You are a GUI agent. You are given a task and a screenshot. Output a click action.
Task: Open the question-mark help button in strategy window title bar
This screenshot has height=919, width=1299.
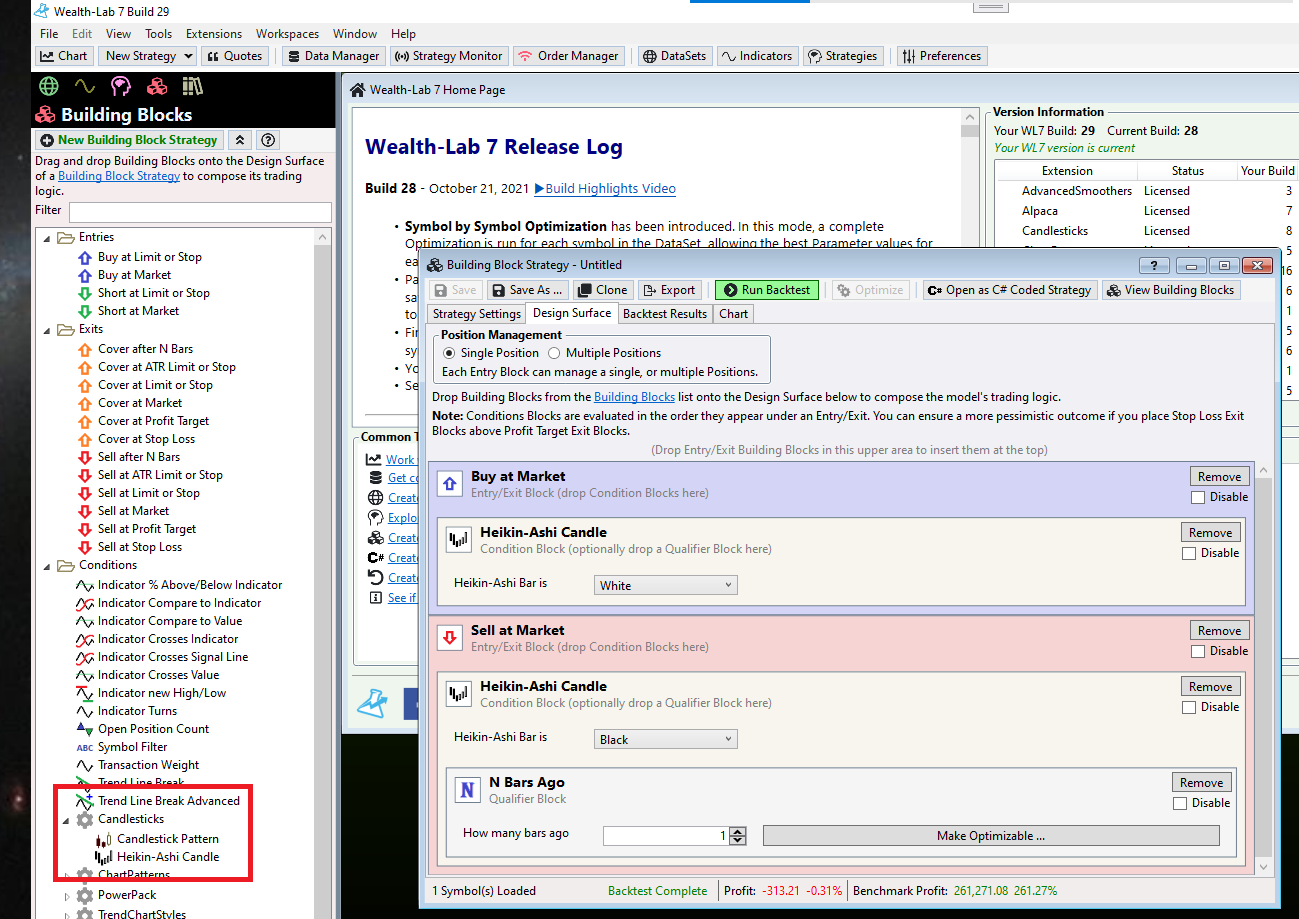[1154, 265]
